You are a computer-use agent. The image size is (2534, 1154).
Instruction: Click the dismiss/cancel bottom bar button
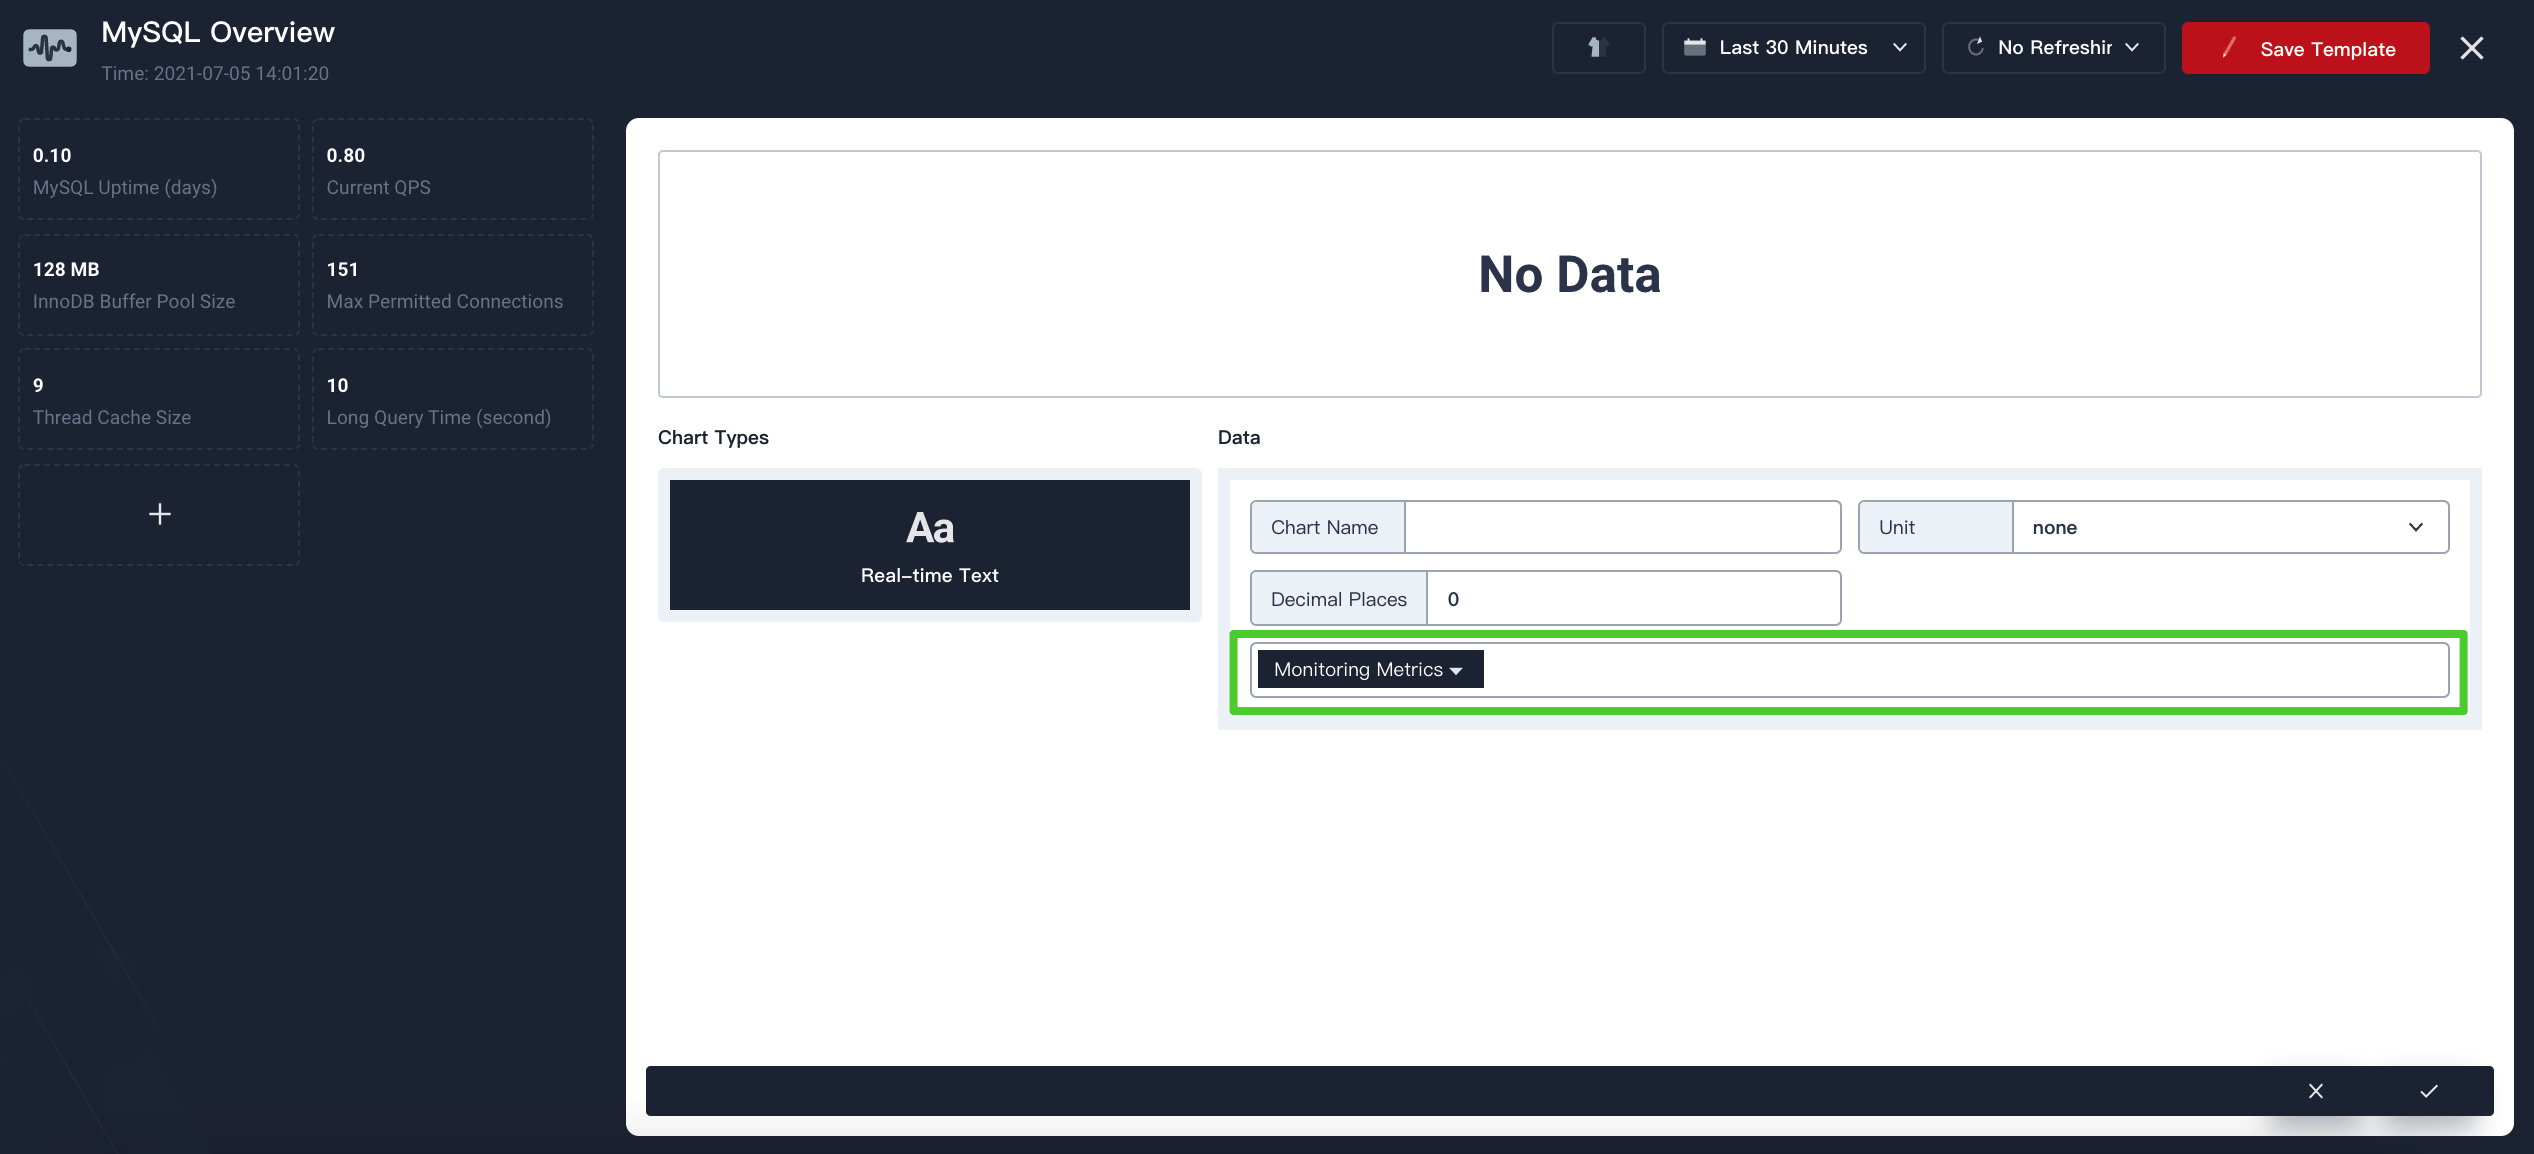click(x=2316, y=1089)
